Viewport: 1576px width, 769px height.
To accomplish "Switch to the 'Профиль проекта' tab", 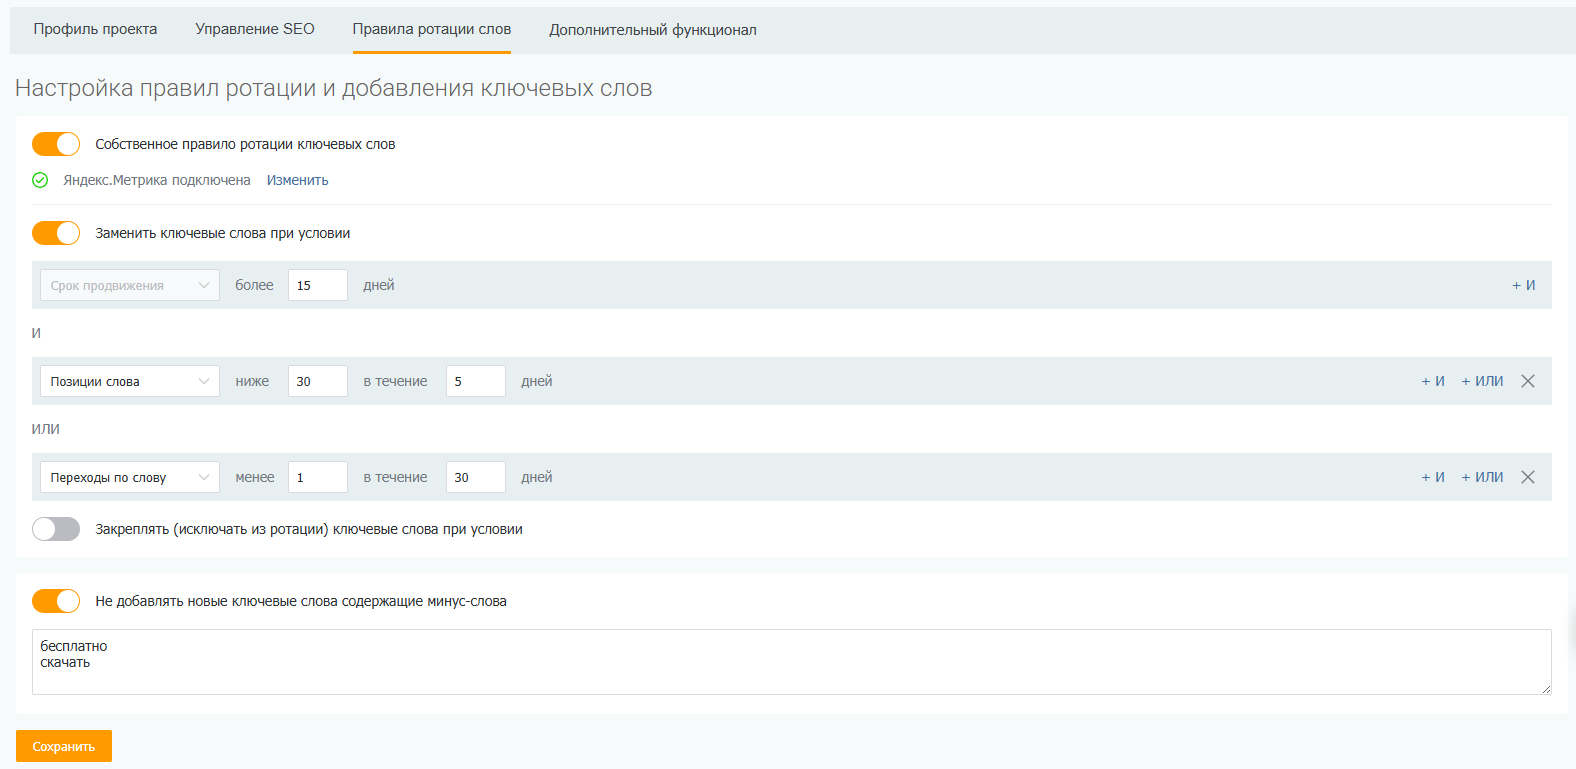I will 95,29.
